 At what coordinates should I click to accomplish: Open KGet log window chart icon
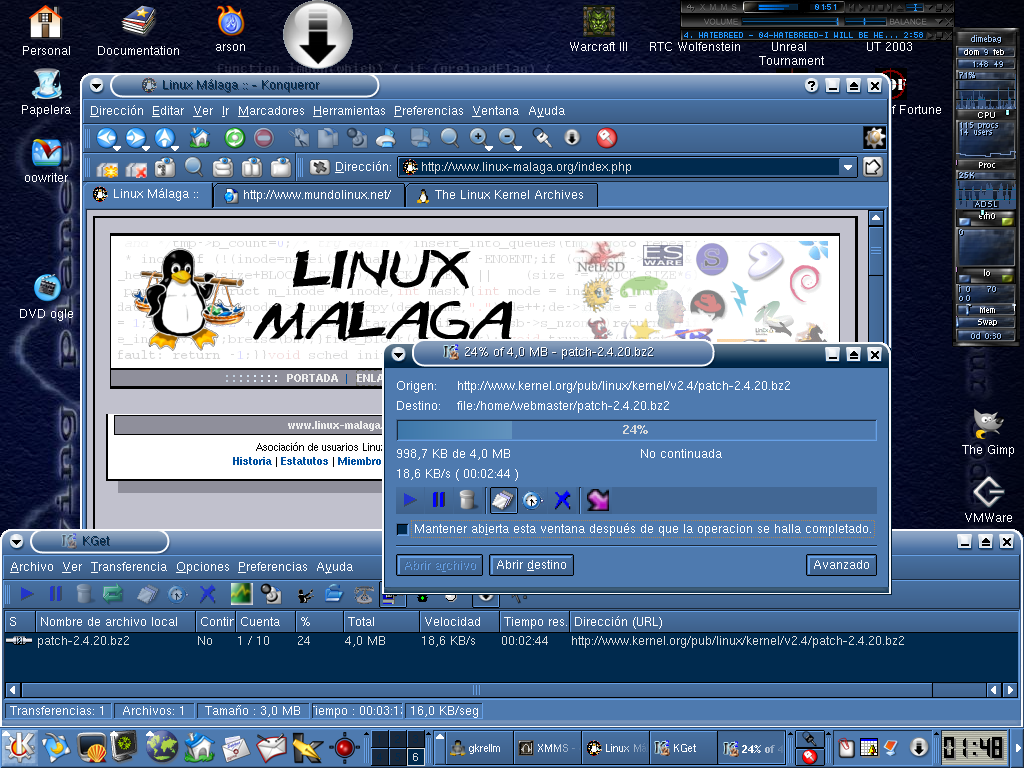[x=241, y=594]
